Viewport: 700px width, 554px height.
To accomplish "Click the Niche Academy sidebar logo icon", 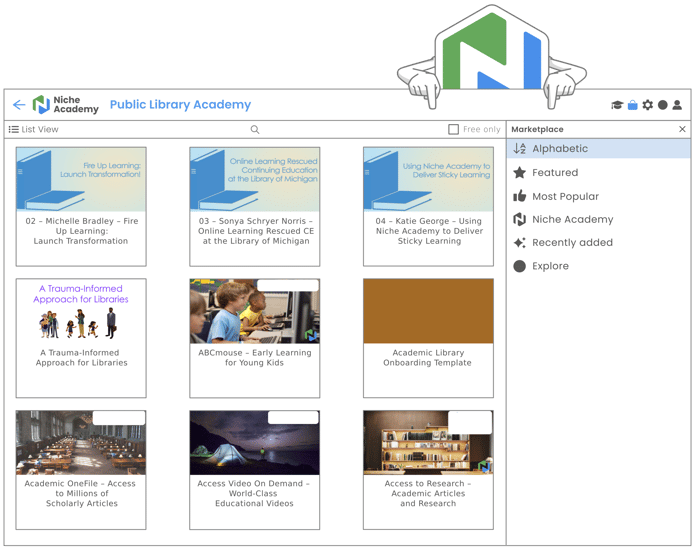I will tap(520, 219).
